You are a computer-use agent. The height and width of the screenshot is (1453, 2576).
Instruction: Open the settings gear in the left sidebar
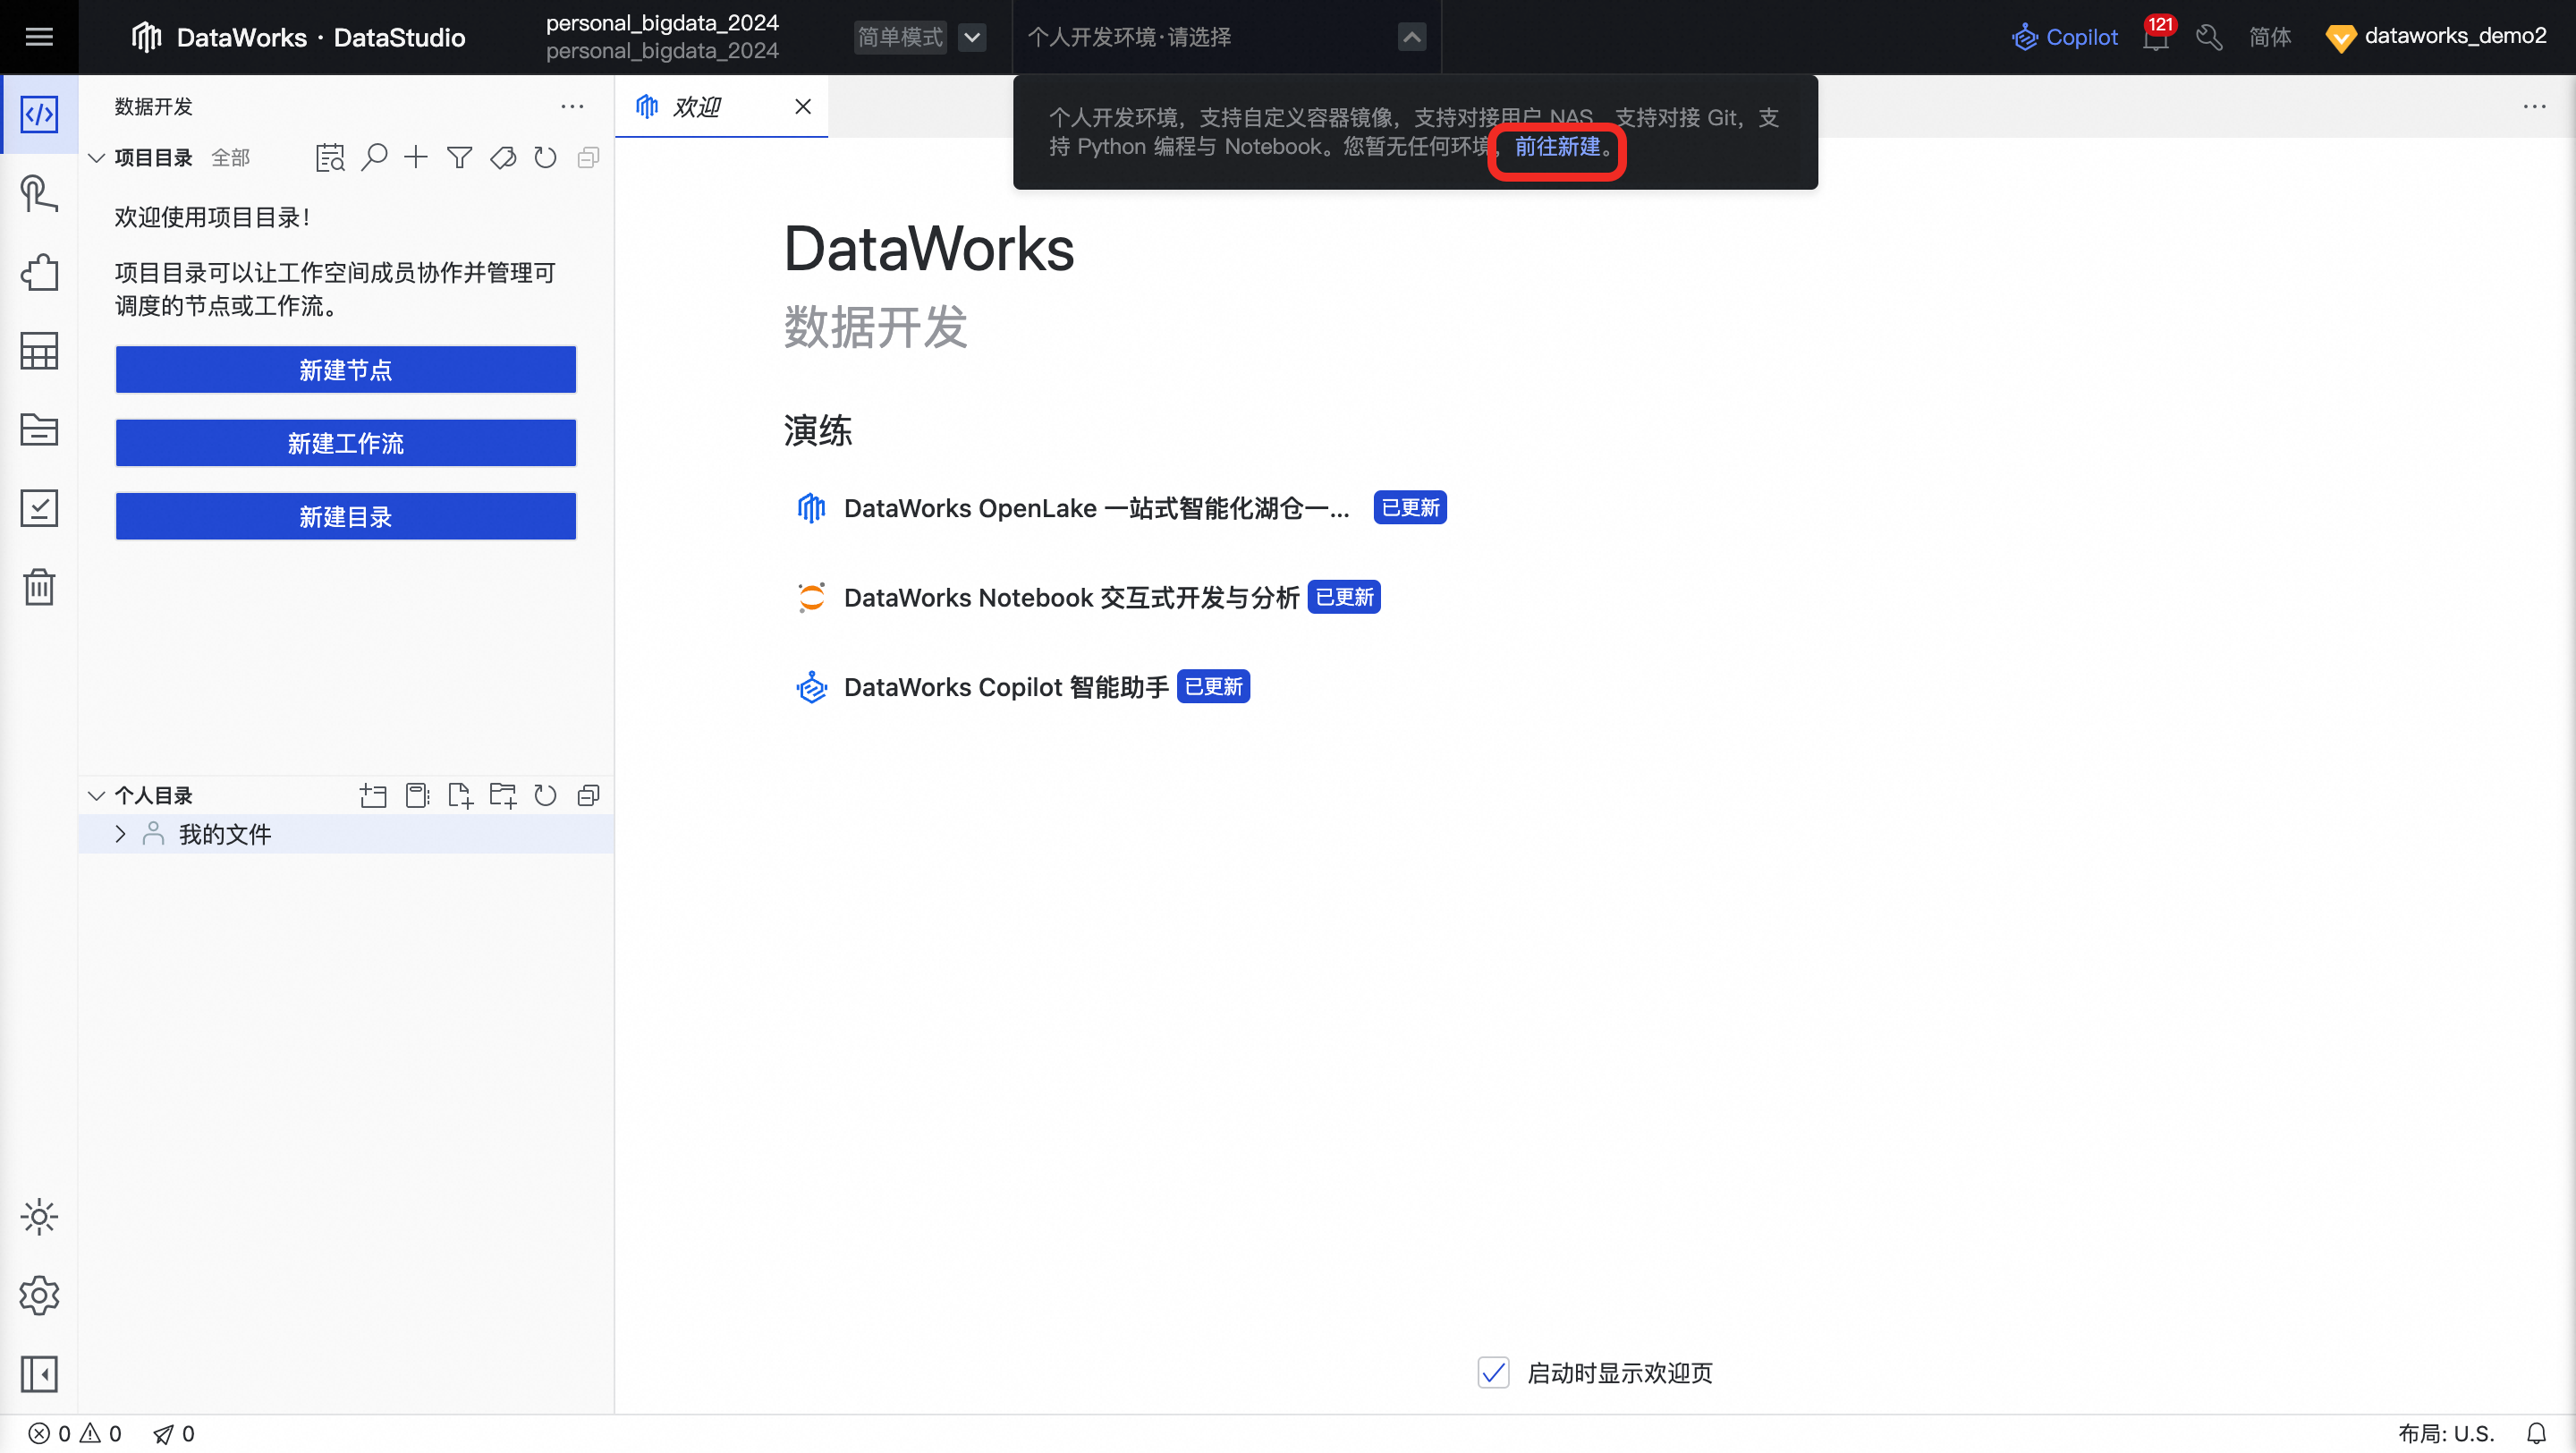(39, 1295)
